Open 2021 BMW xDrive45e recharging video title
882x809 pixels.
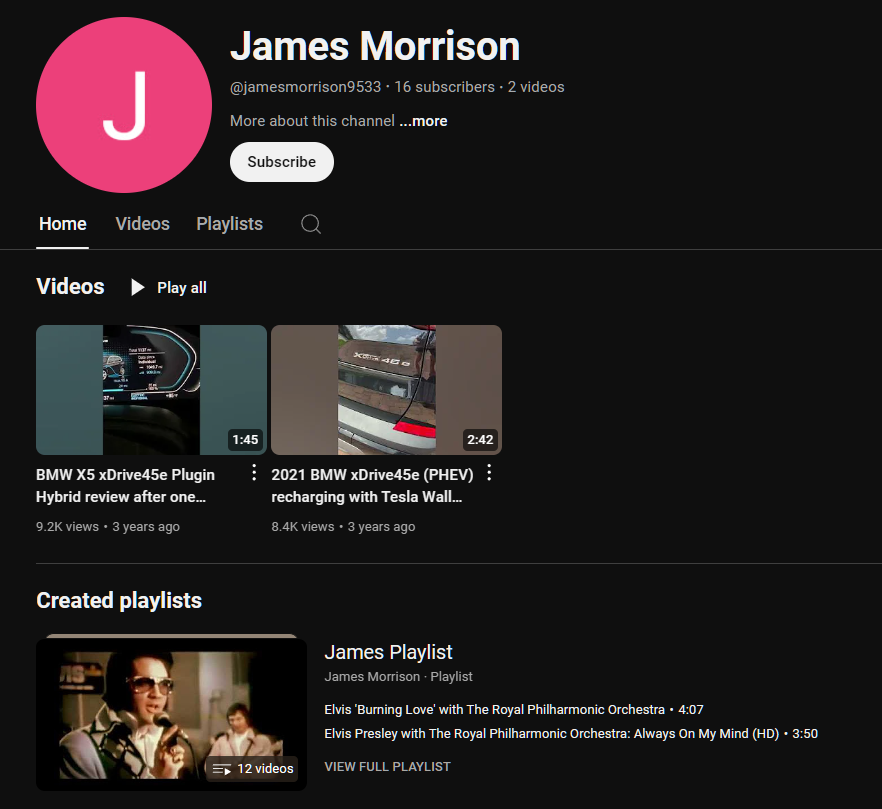click(x=372, y=486)
